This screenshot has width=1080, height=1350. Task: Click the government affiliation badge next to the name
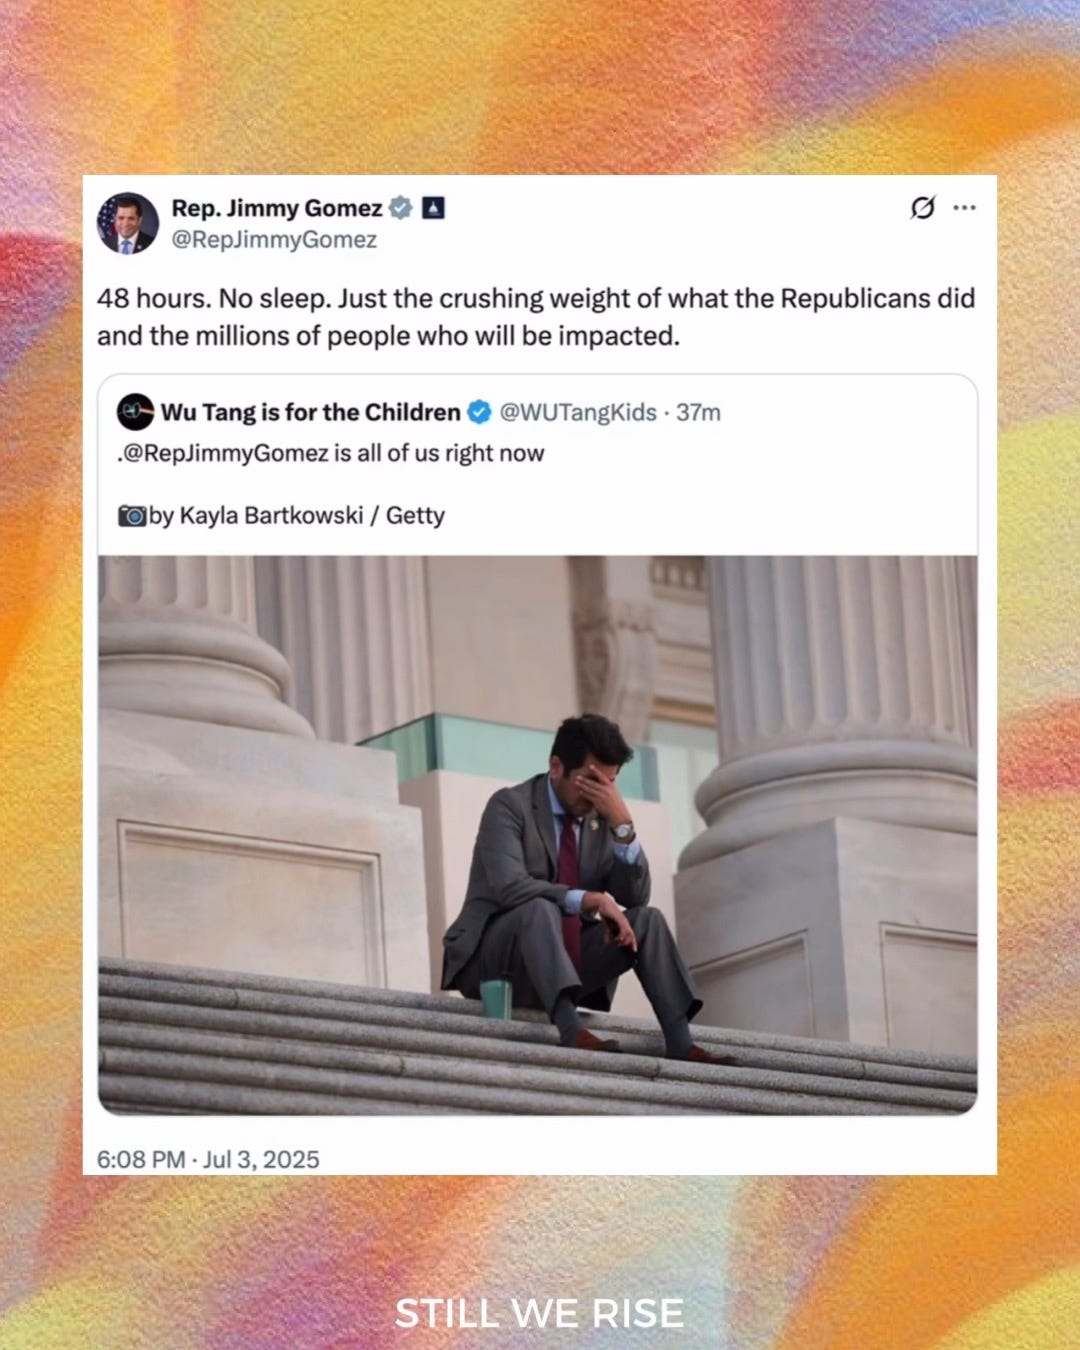[433, 208]
